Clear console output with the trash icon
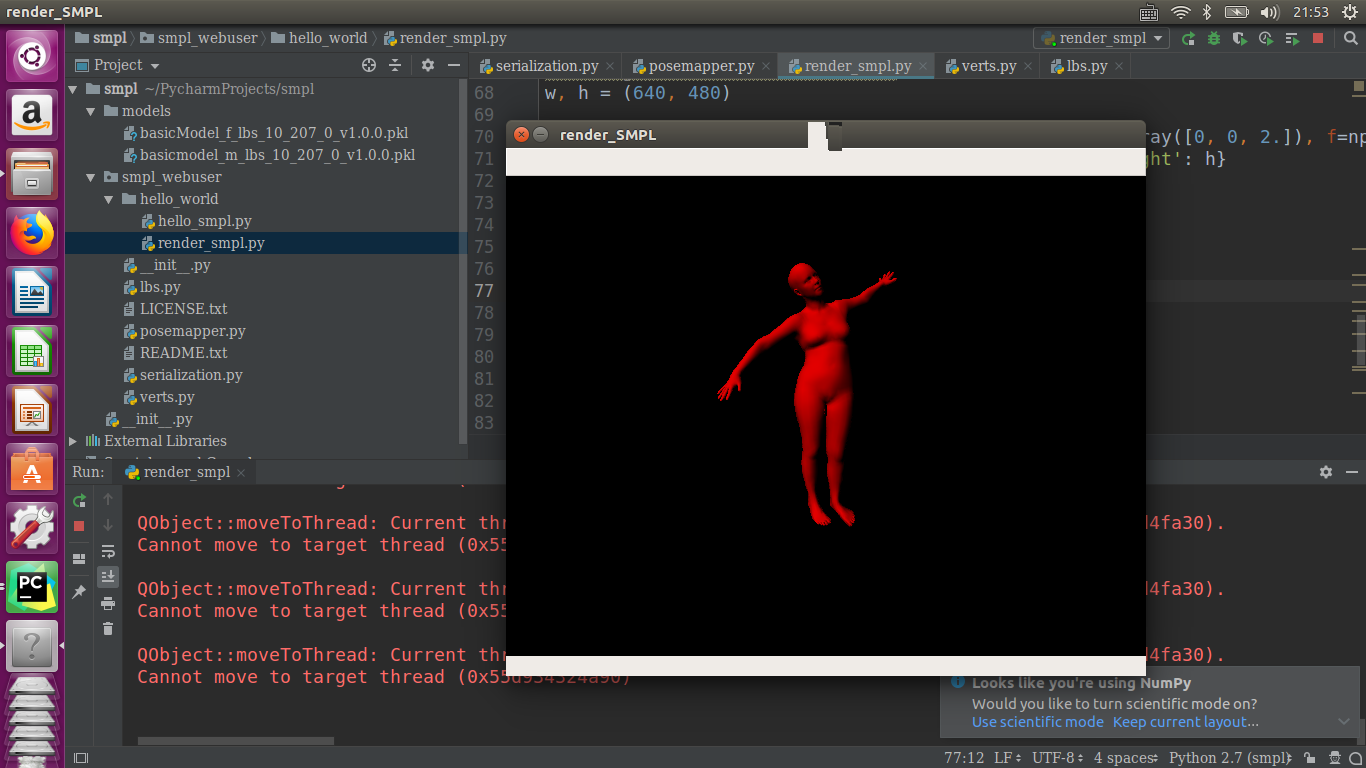 click(x=108, y=629)
